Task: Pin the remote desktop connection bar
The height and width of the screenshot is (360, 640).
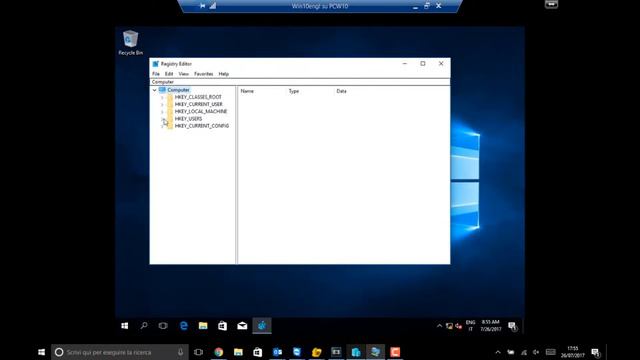Action: (202, 6)
